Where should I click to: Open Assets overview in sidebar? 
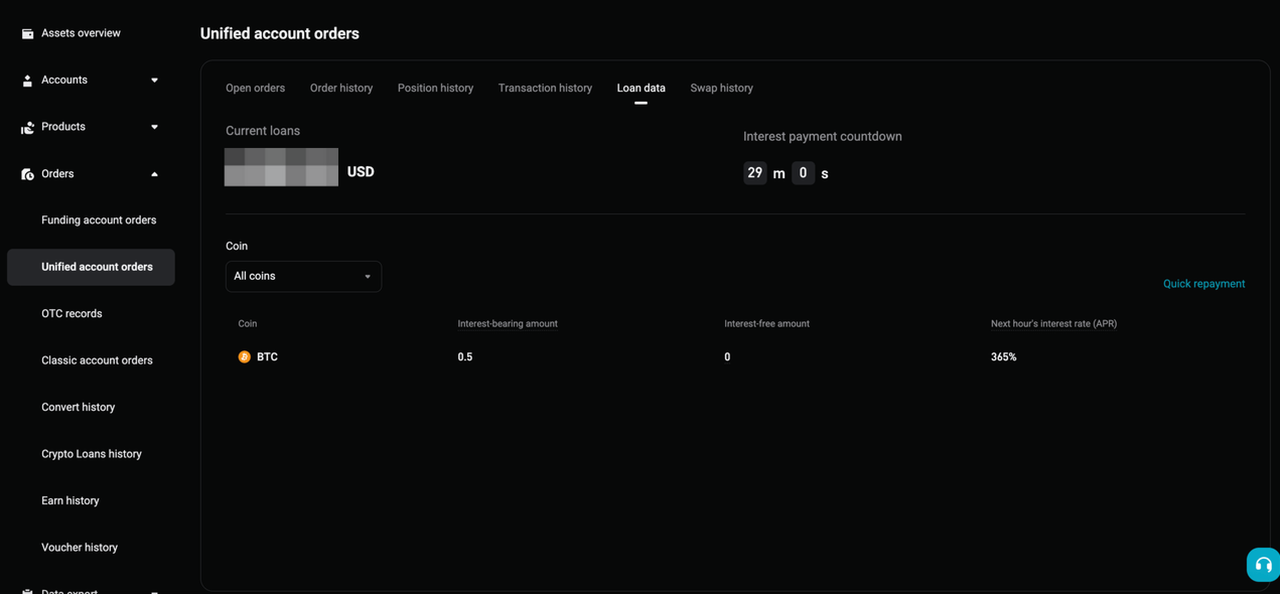point(81,33)
